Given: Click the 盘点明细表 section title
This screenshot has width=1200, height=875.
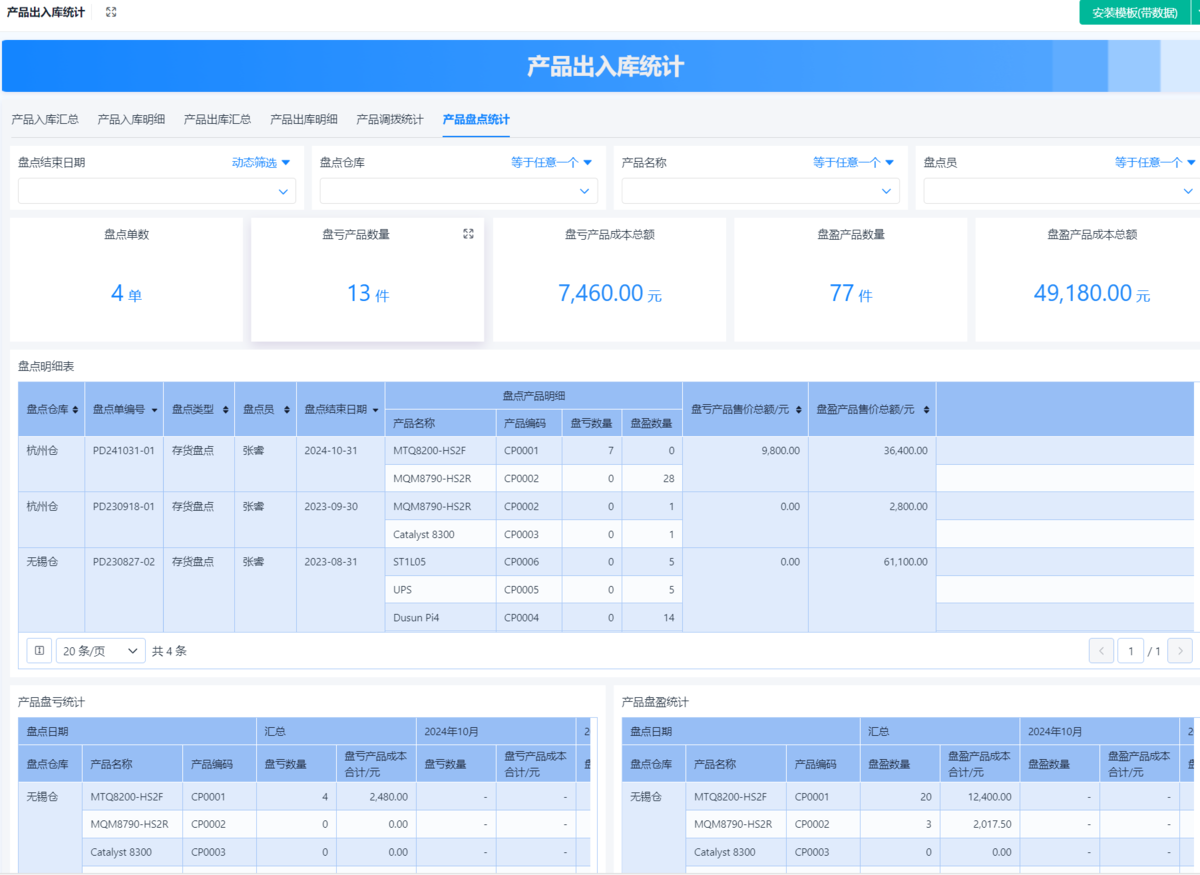Looking at the screenshot, I should [48, 367].
